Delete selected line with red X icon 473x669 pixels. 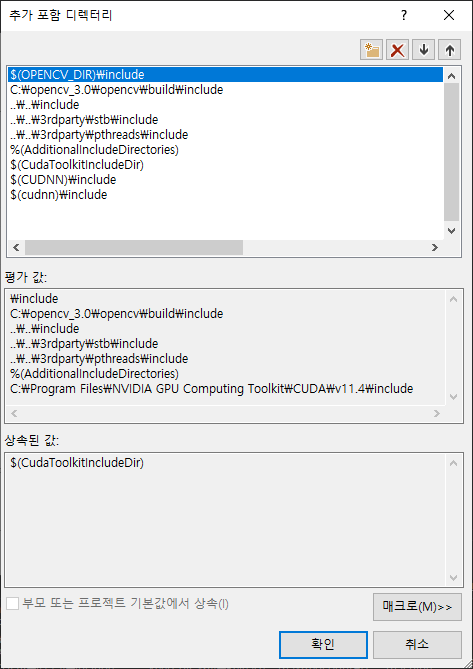pos(398,50)
